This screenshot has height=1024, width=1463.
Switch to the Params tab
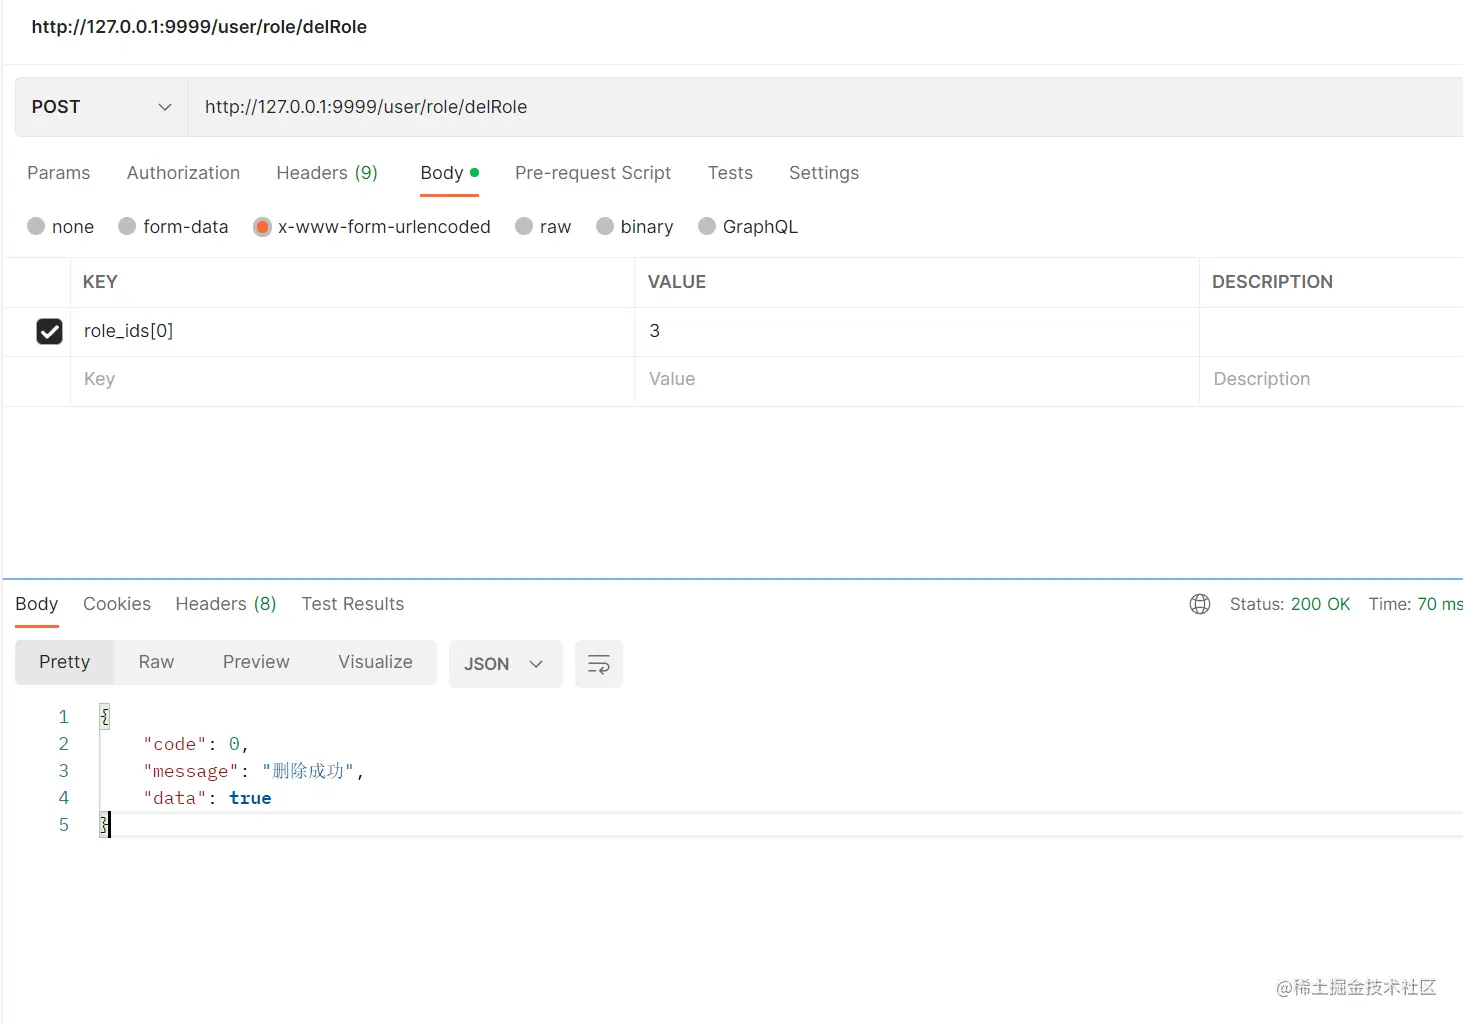point(58,173)
